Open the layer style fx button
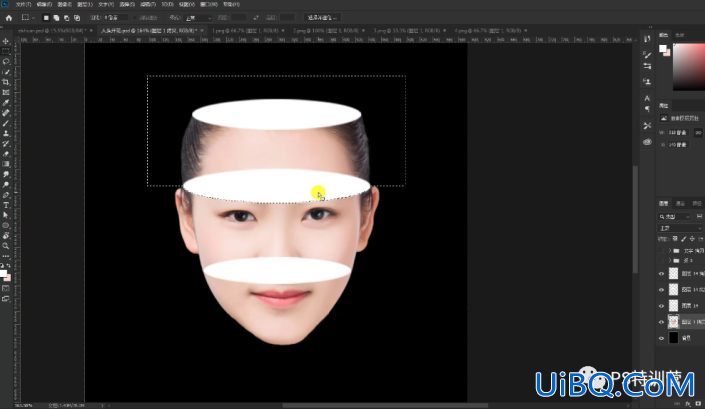This screenshot has height=409, width=705. tap(688, 404)
